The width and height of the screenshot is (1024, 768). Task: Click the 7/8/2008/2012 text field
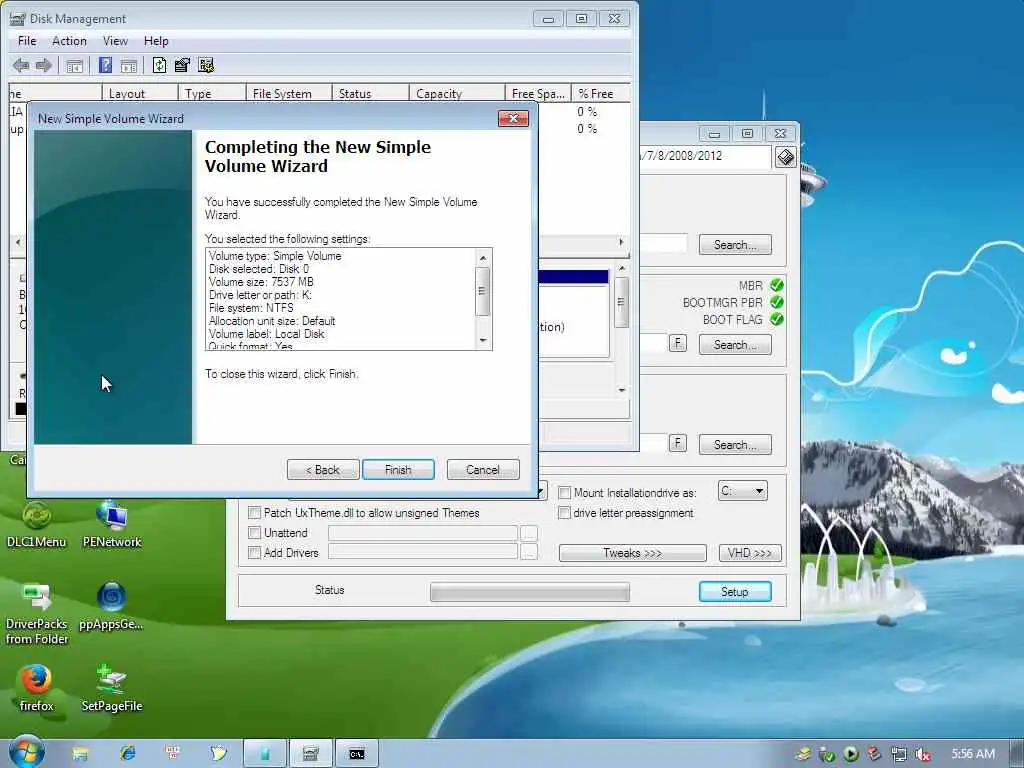tap(705, 157)
